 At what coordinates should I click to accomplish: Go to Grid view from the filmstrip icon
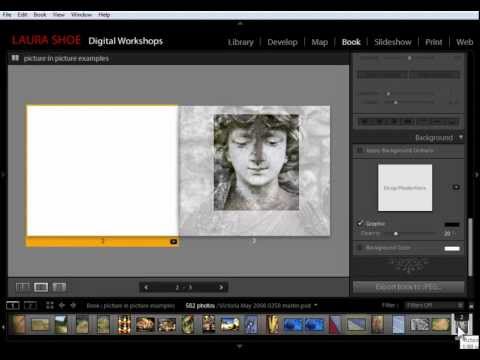50,305
